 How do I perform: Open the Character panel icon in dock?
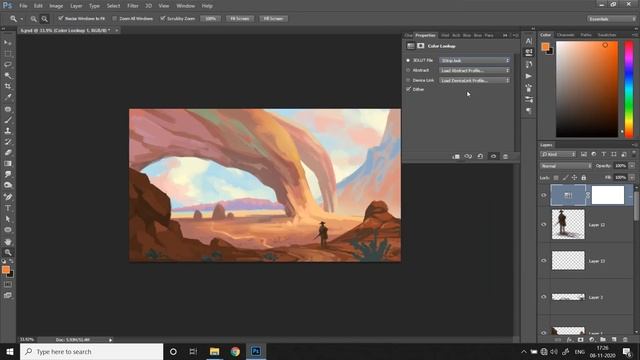(529, 41)
